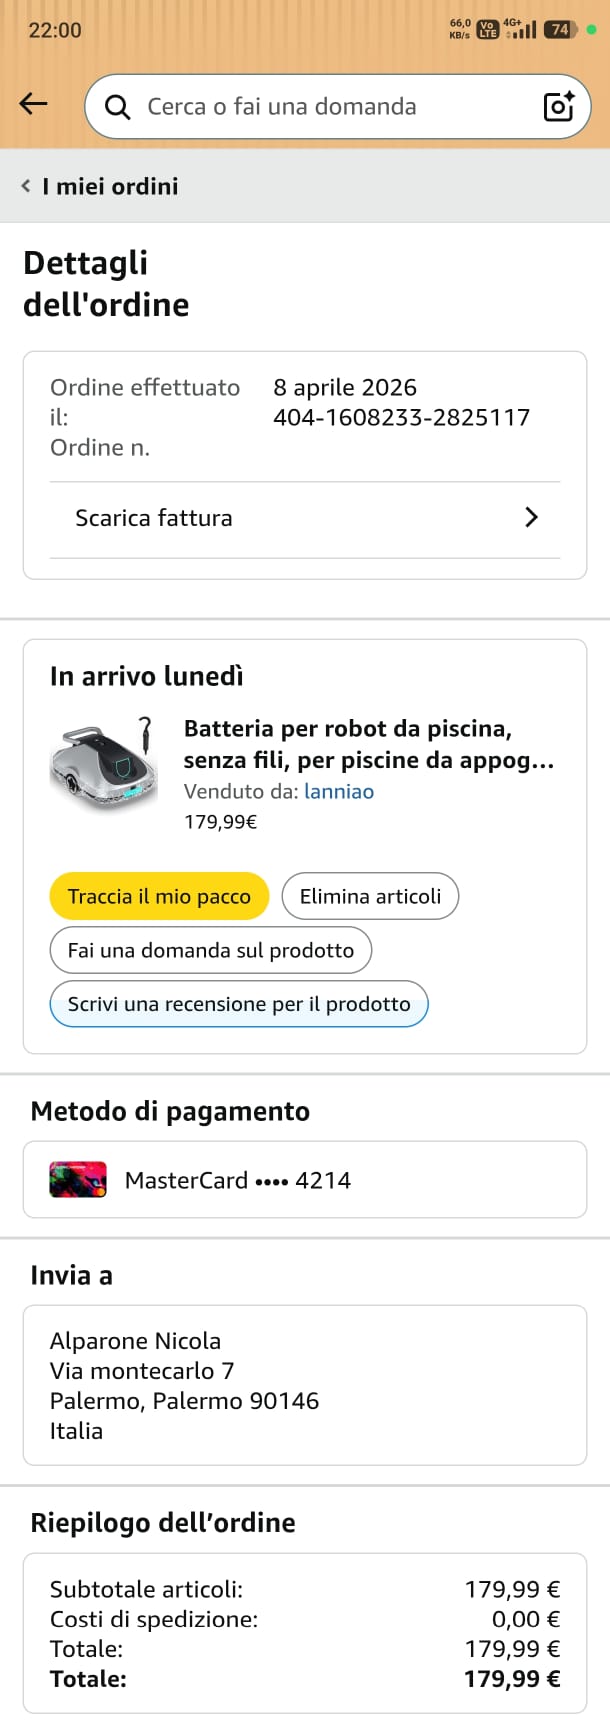This screenshot has height=1725, width=610.
Task: Tap the search magnifier icon
Action: 117,107
